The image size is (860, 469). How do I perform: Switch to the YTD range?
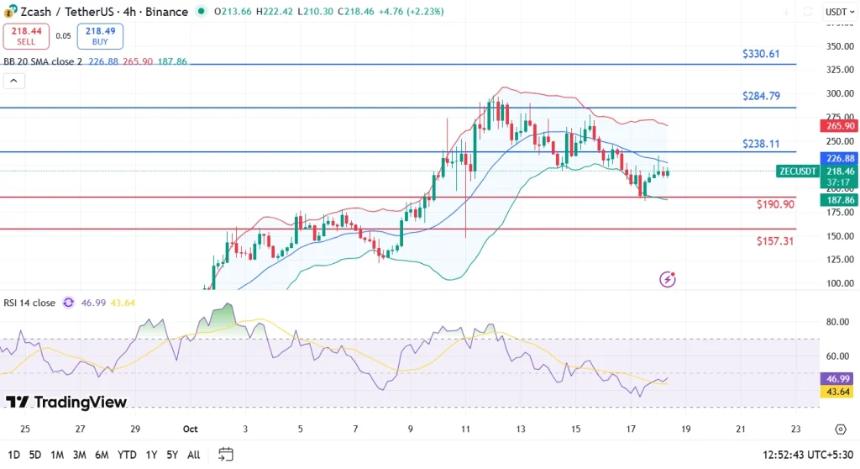click(x=127, y=454)
